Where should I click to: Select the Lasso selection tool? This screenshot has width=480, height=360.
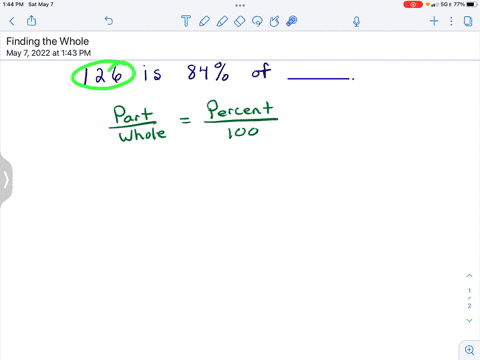(x=257, y=21)
